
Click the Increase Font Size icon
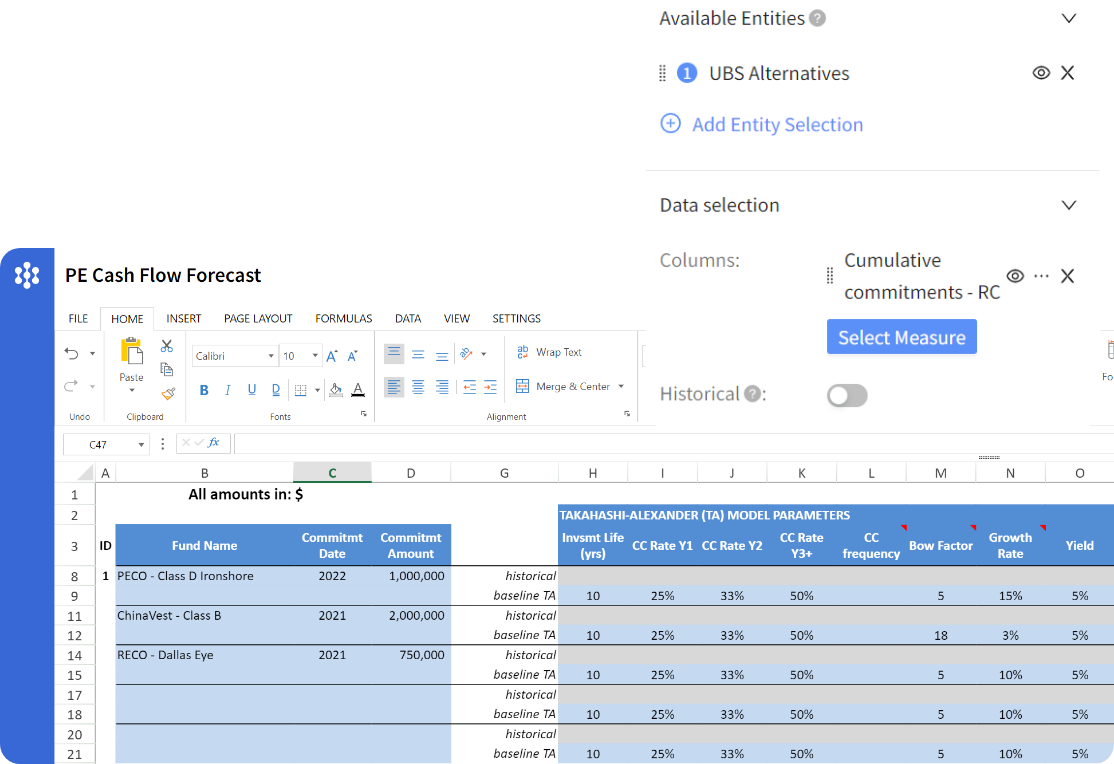click(x=332, y=356)
